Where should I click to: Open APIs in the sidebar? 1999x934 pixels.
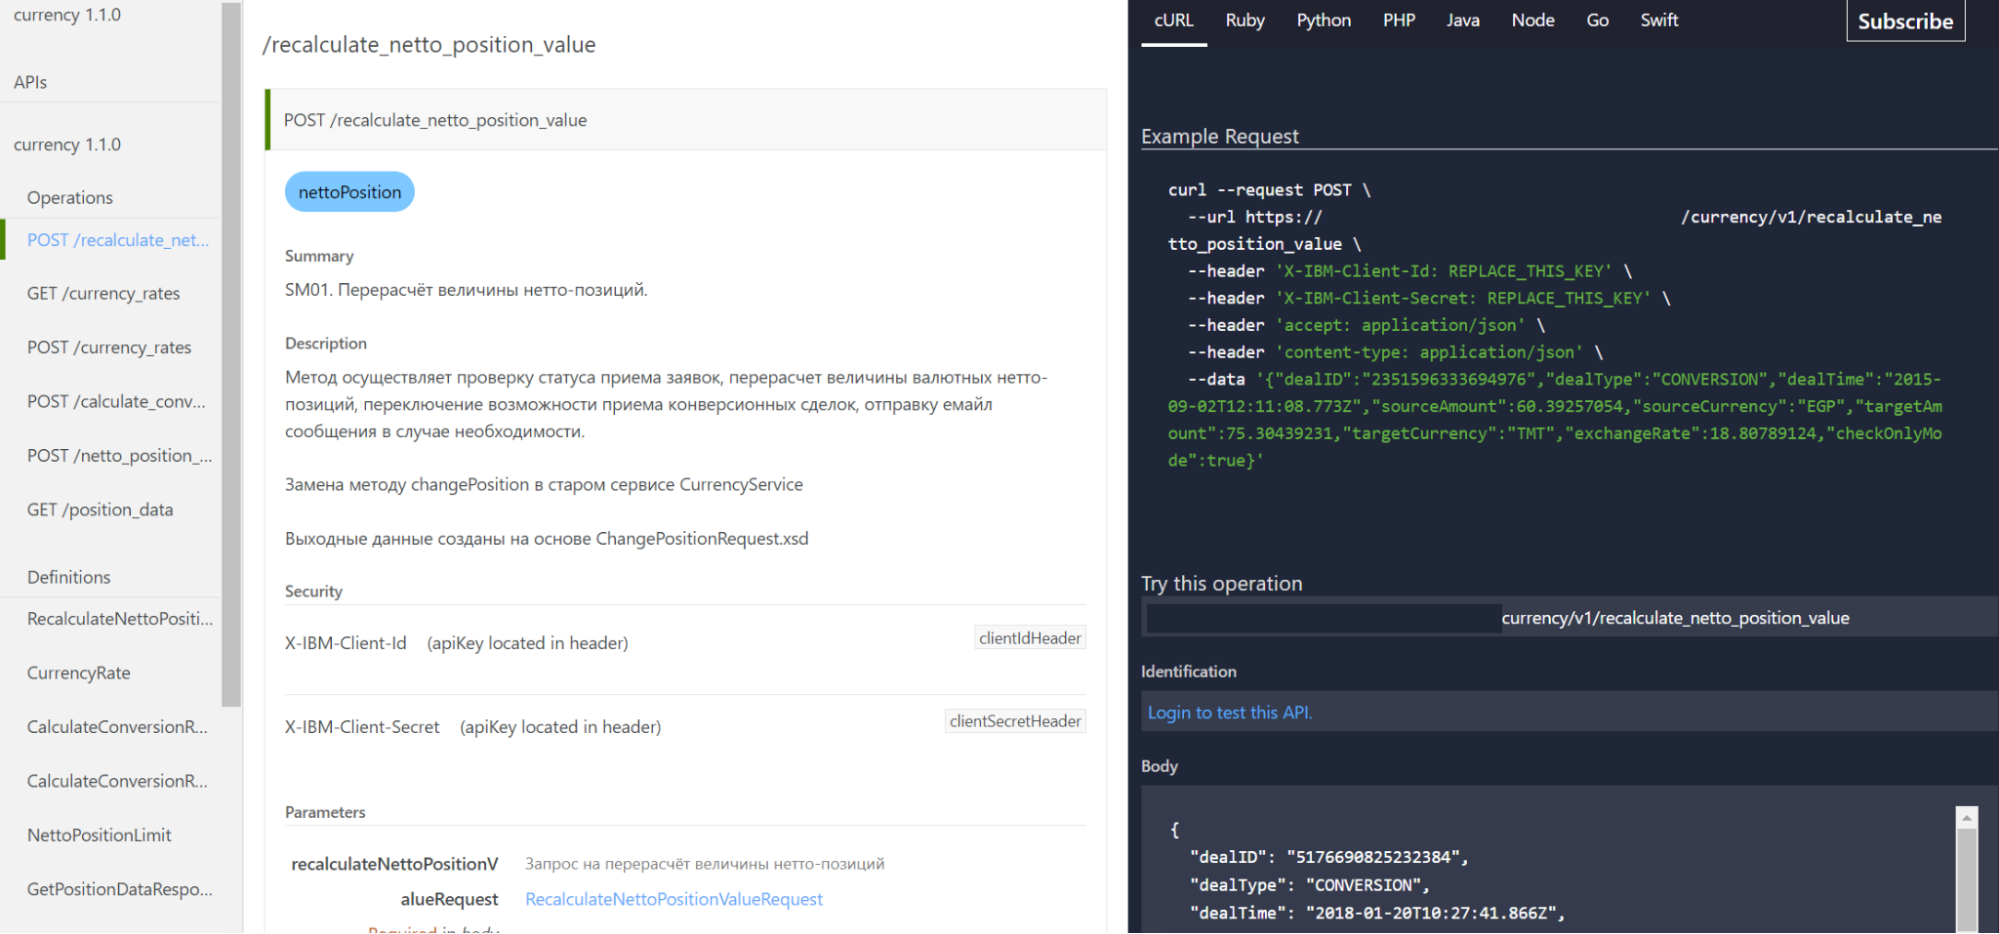pos(30,82)
